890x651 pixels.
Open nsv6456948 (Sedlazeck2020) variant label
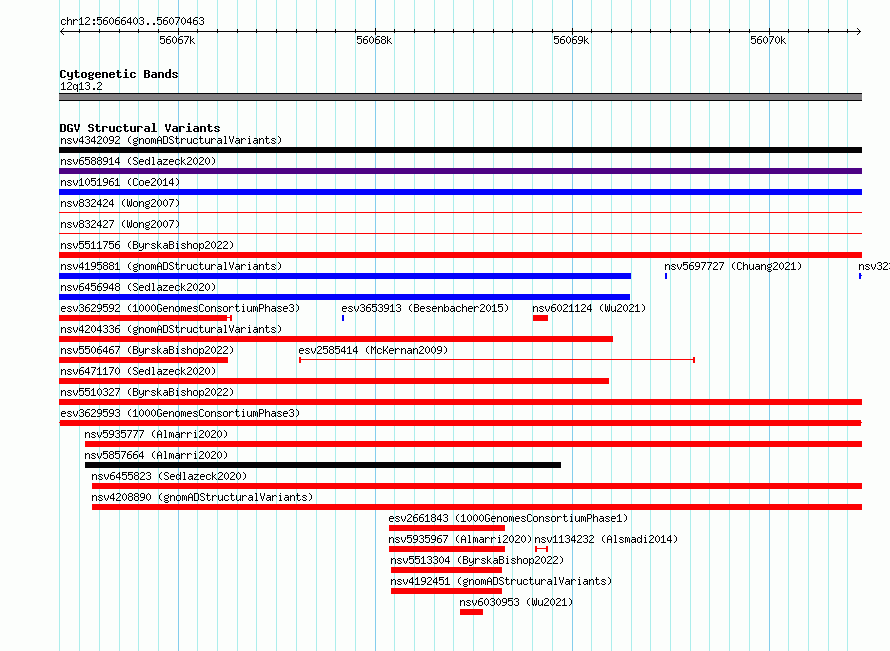[x=138, y=287]
